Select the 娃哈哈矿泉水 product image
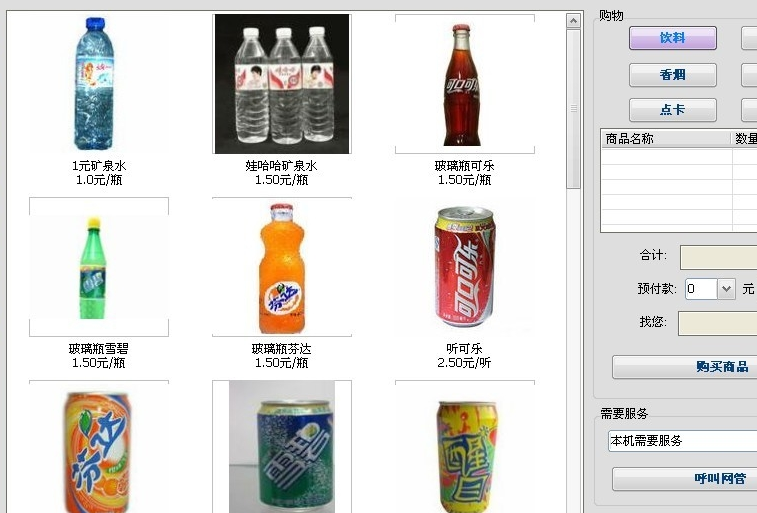757x513 pixels. click(282, 83)
